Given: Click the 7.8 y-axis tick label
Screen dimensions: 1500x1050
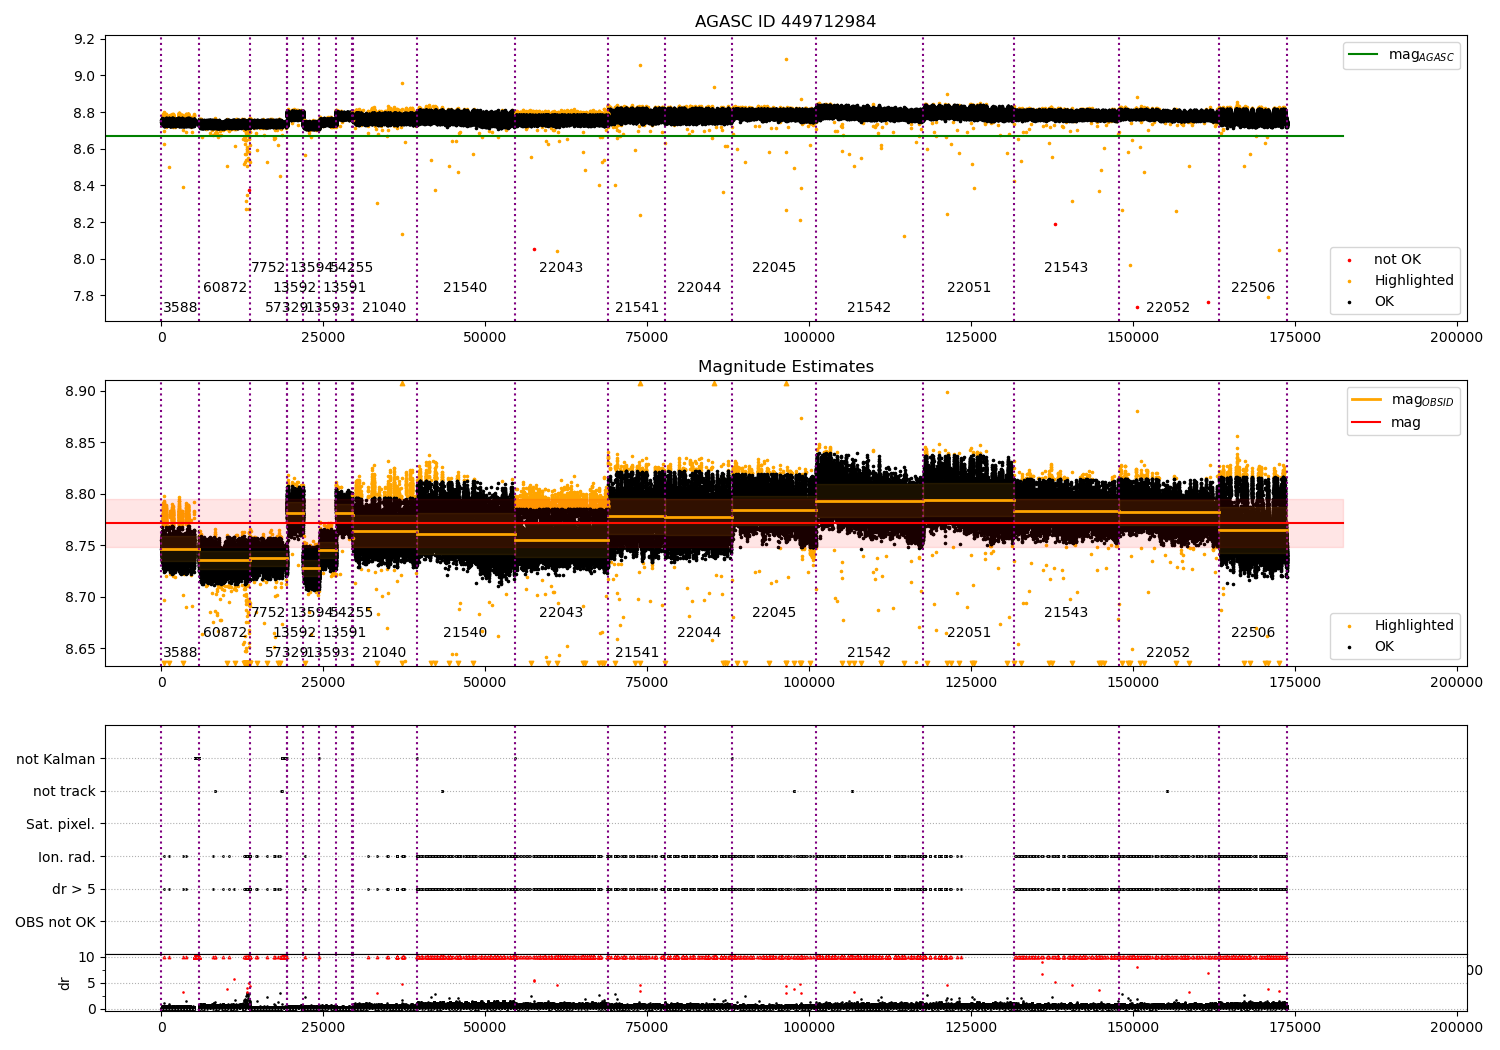Looking at the screenshot, I should tap(85, 296).
